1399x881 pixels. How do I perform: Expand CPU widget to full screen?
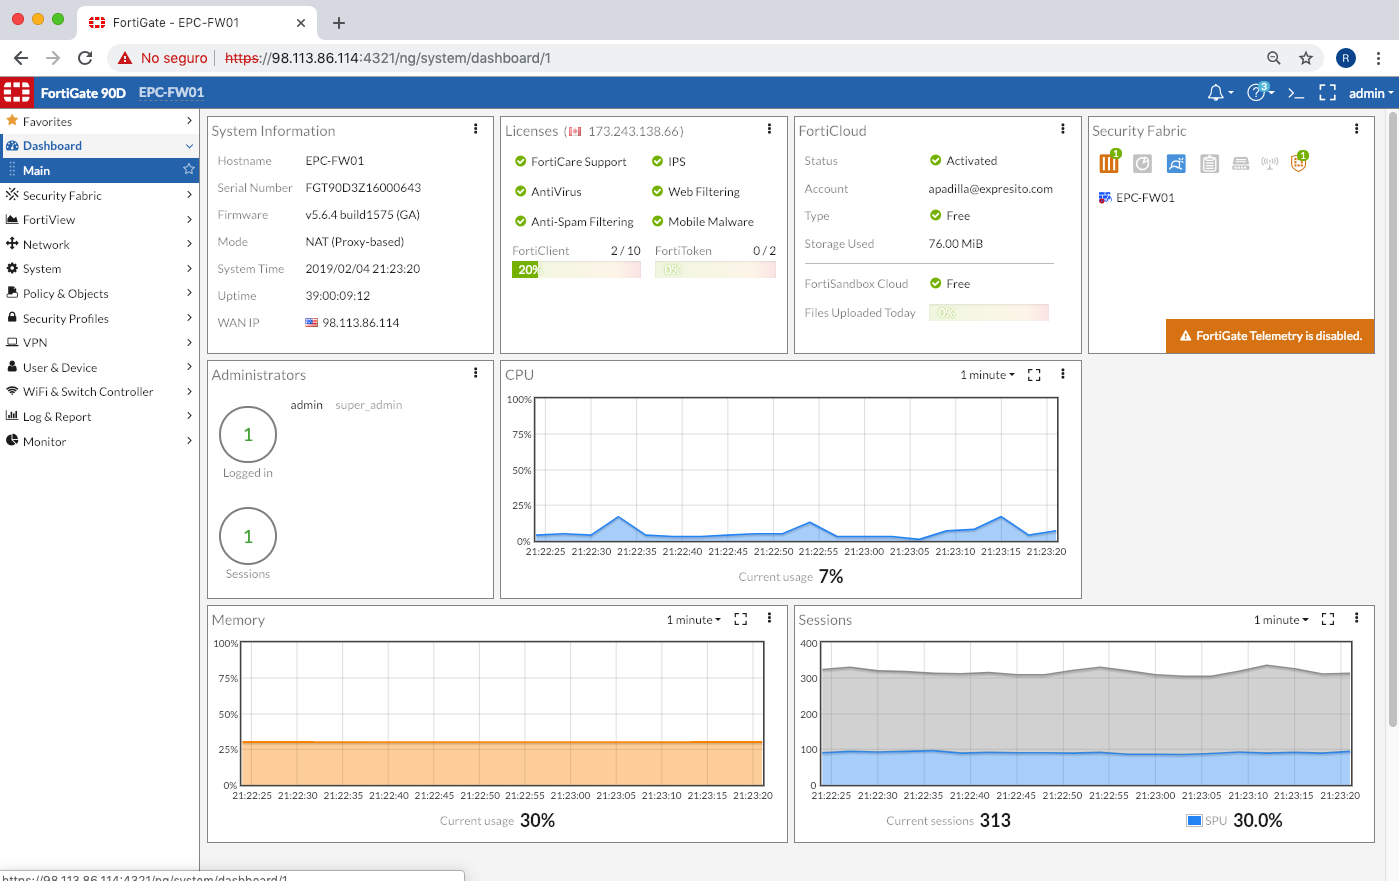1034,375
